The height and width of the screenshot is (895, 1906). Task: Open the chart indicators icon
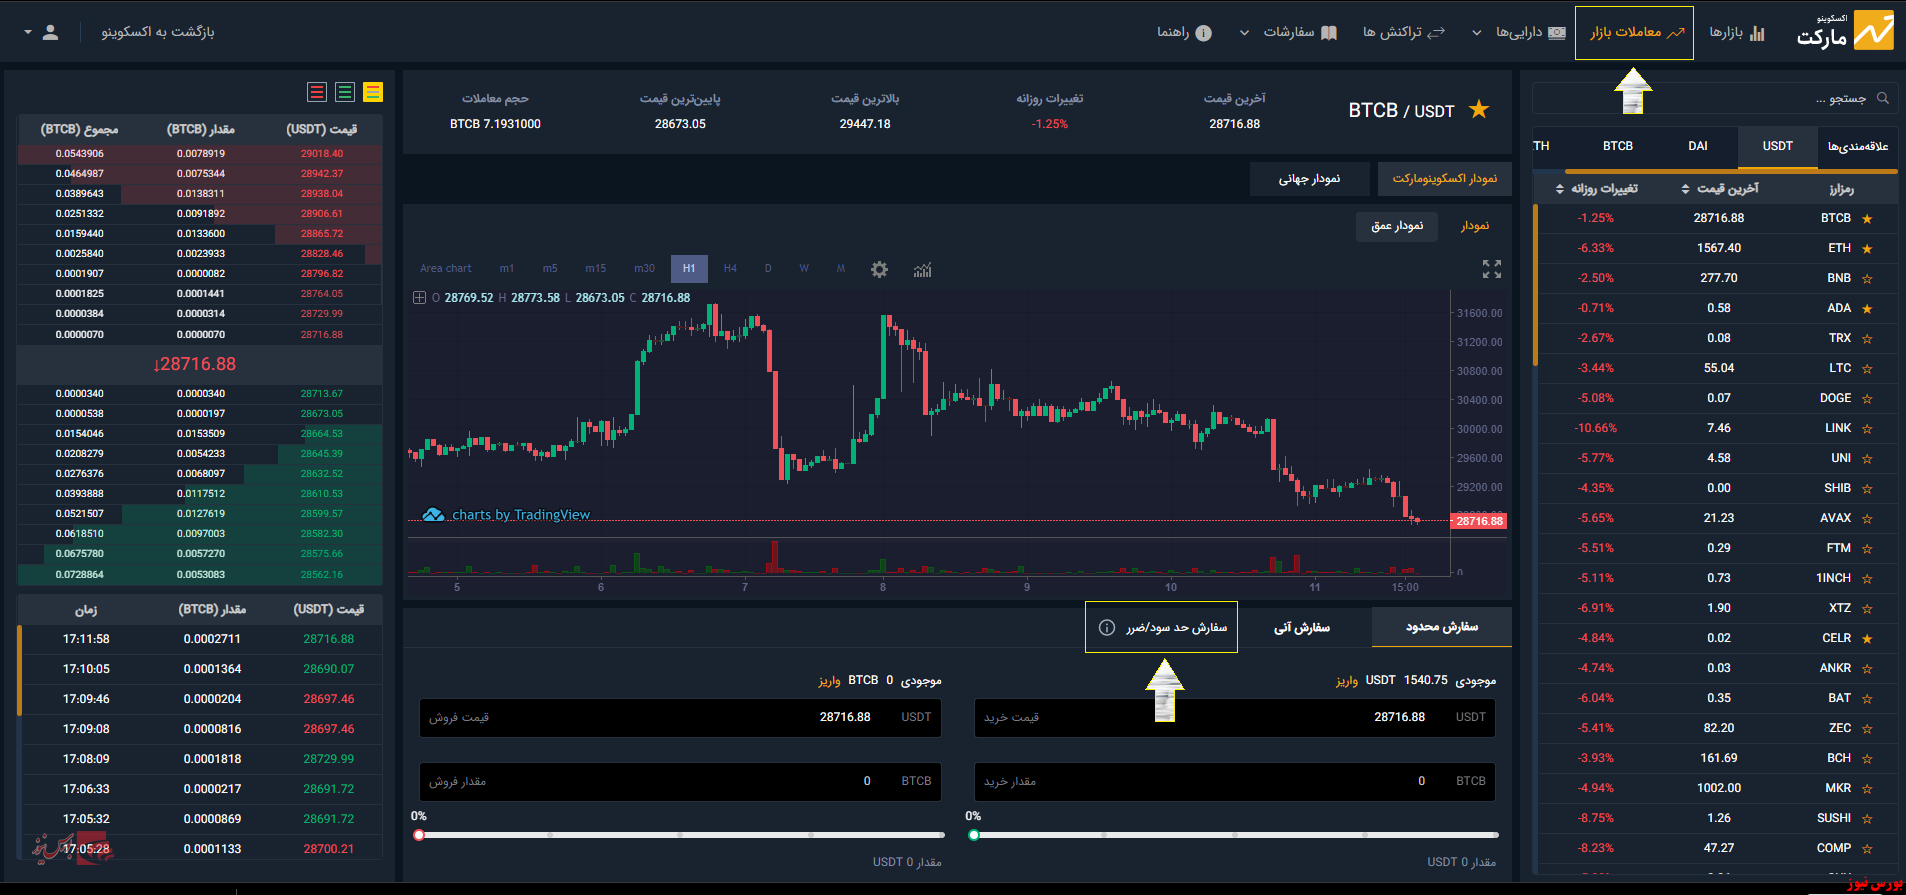(922, 269)
